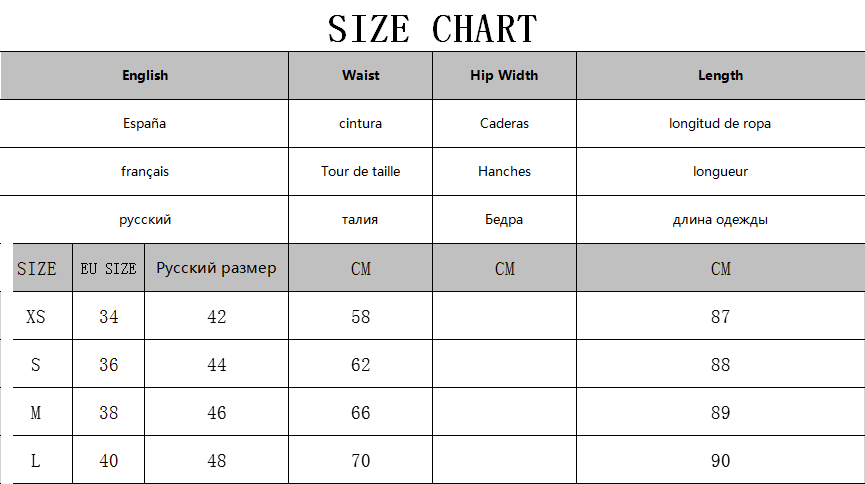Click the Русский размер header cell
The image size is (865, 484).
tap(216, 268)
